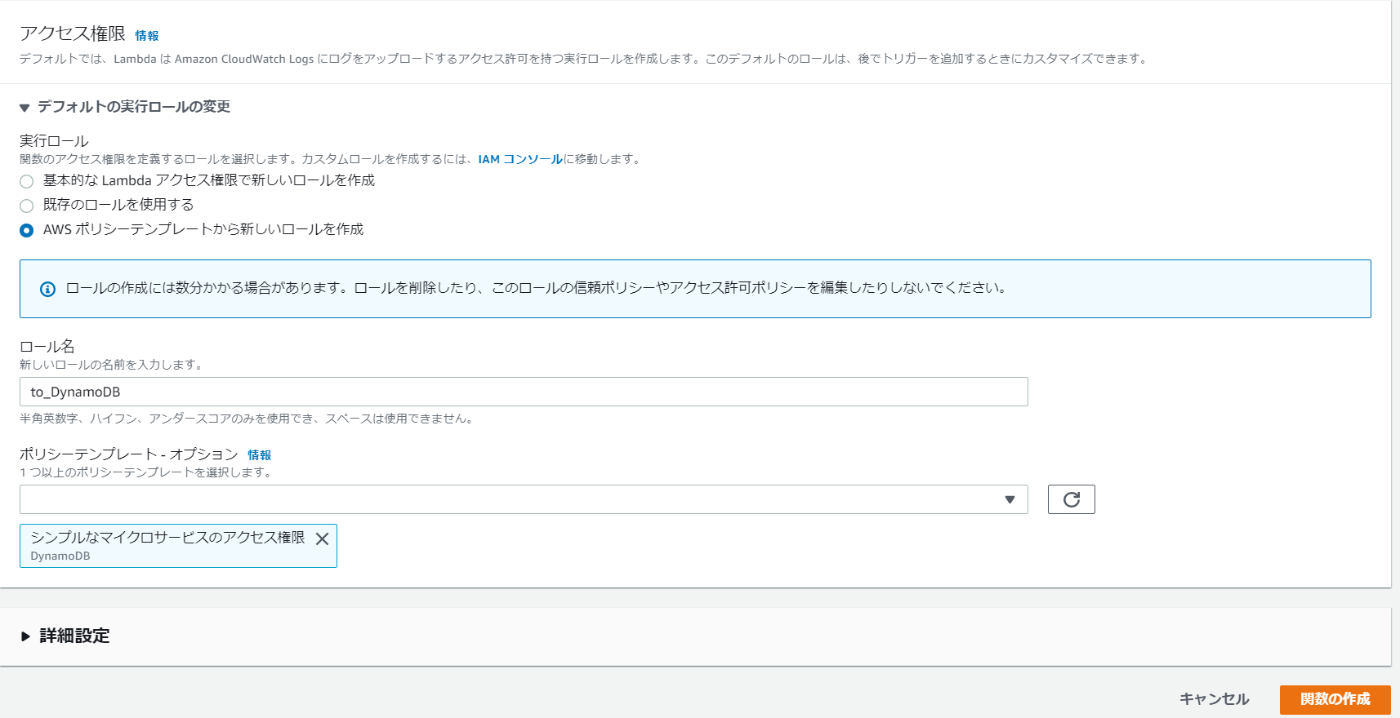1400x718 pixels.
Task: Click ロールの作成には数分かかる notice text
Action: pos(535,288)
